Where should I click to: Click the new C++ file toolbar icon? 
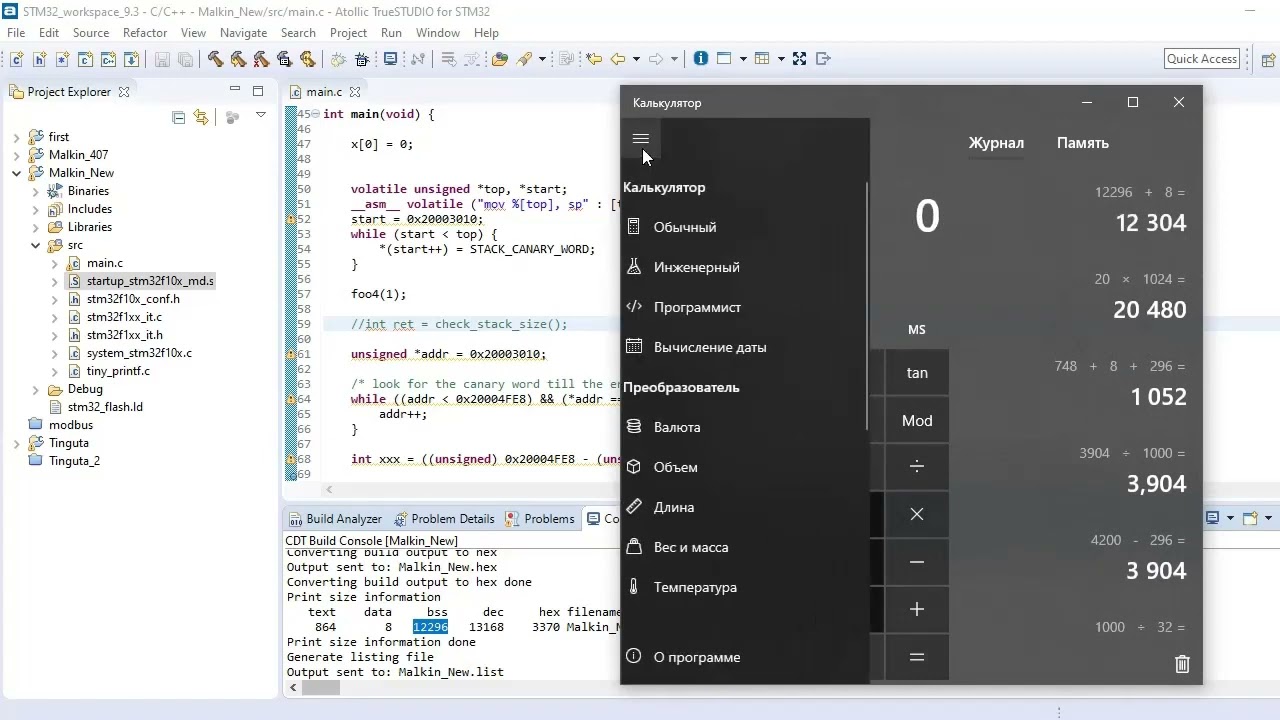point(108,59)
